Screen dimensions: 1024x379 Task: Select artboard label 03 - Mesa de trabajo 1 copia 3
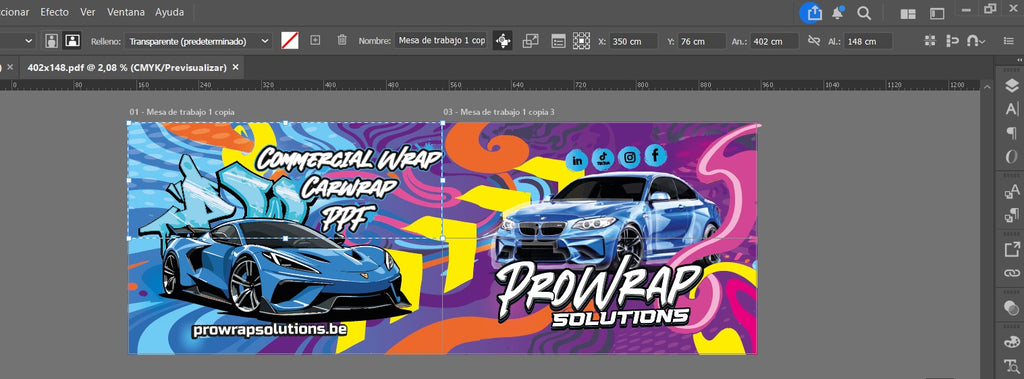click(499, 112)
